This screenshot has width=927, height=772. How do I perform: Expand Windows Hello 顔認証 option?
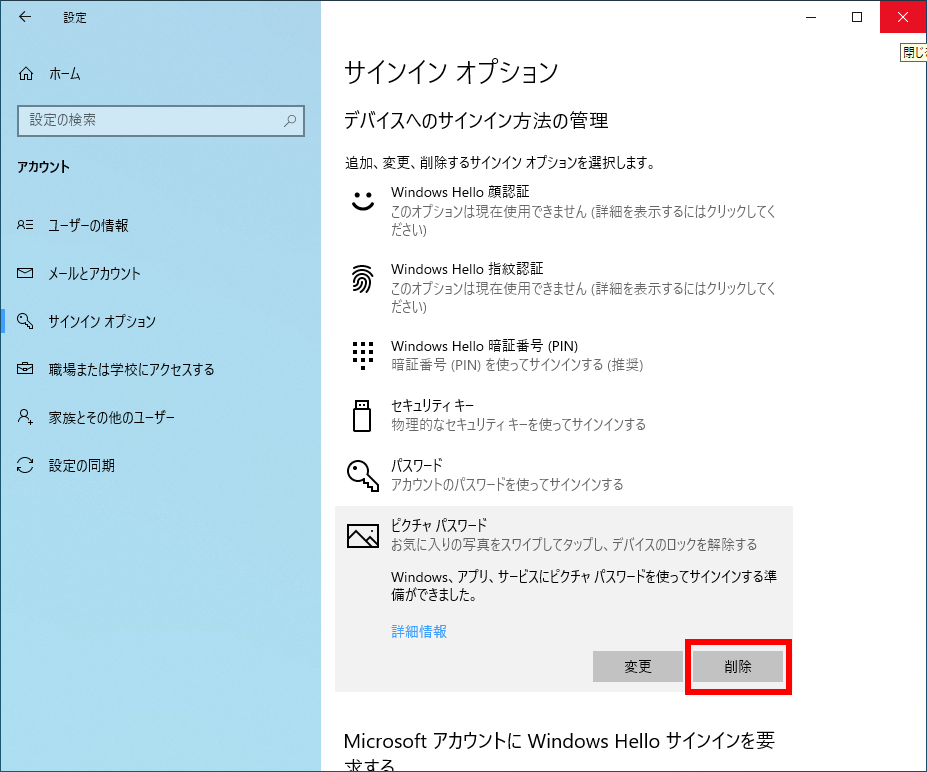coord(563,210)
